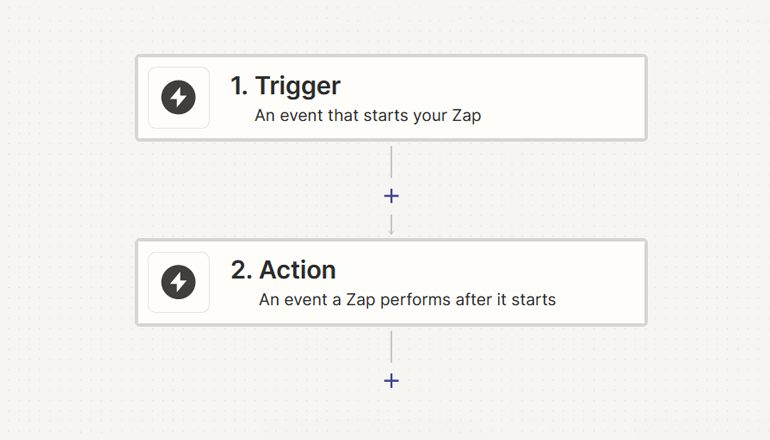770x440 pixels.
Task: Open the '2. Action' step heading
Action: pos(283,270)
